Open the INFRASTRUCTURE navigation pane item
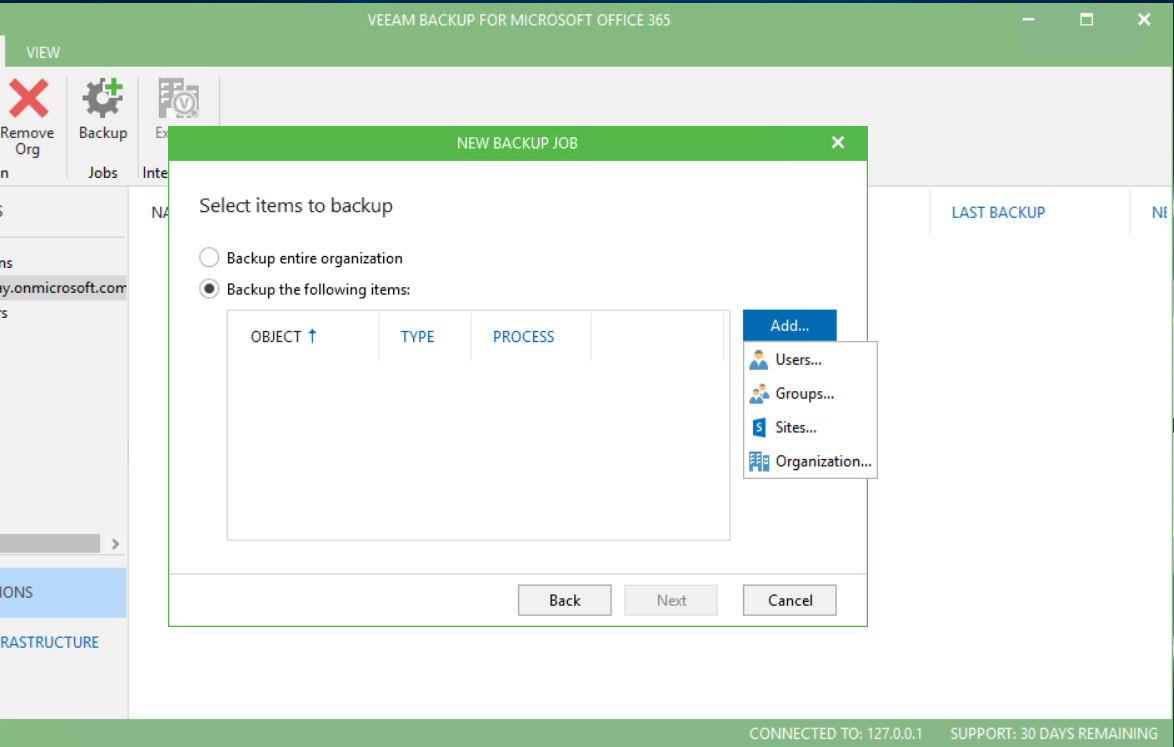The image size is (1174, 747). [49, 642]
